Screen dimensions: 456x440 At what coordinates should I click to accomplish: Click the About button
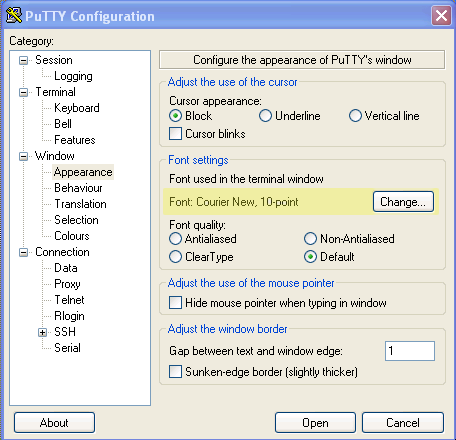tap(54, 423)
